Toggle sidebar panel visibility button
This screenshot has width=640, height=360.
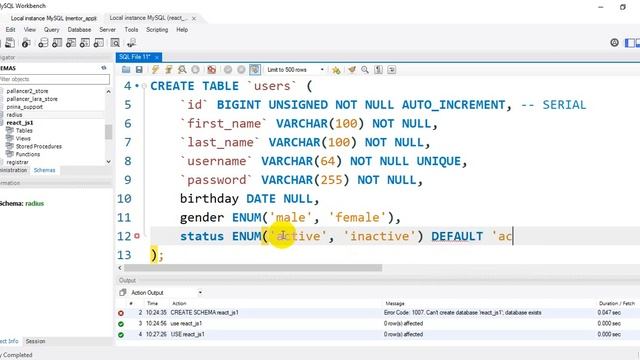point(630,43)
